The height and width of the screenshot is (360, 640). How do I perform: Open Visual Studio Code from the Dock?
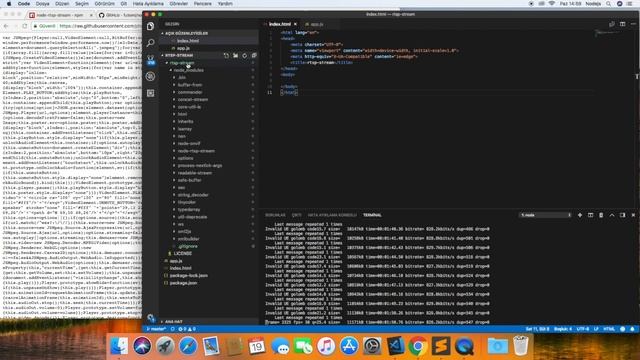pos(395,347)
